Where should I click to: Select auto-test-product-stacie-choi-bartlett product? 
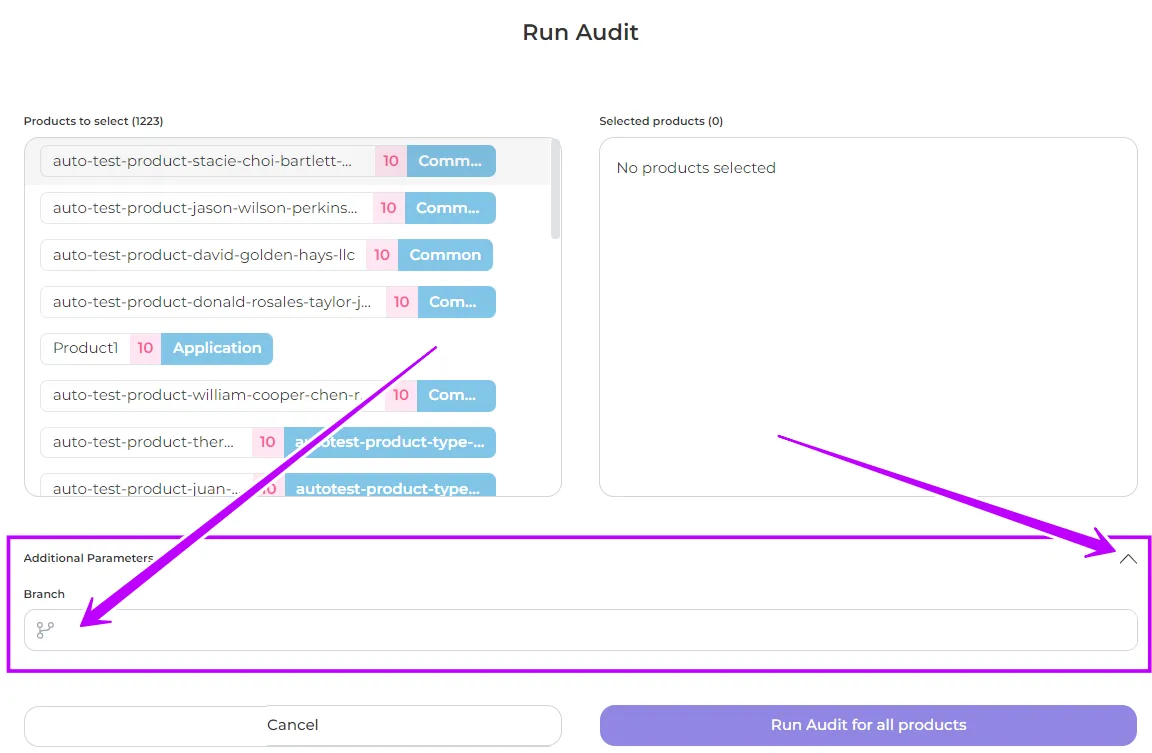(202, 161)
